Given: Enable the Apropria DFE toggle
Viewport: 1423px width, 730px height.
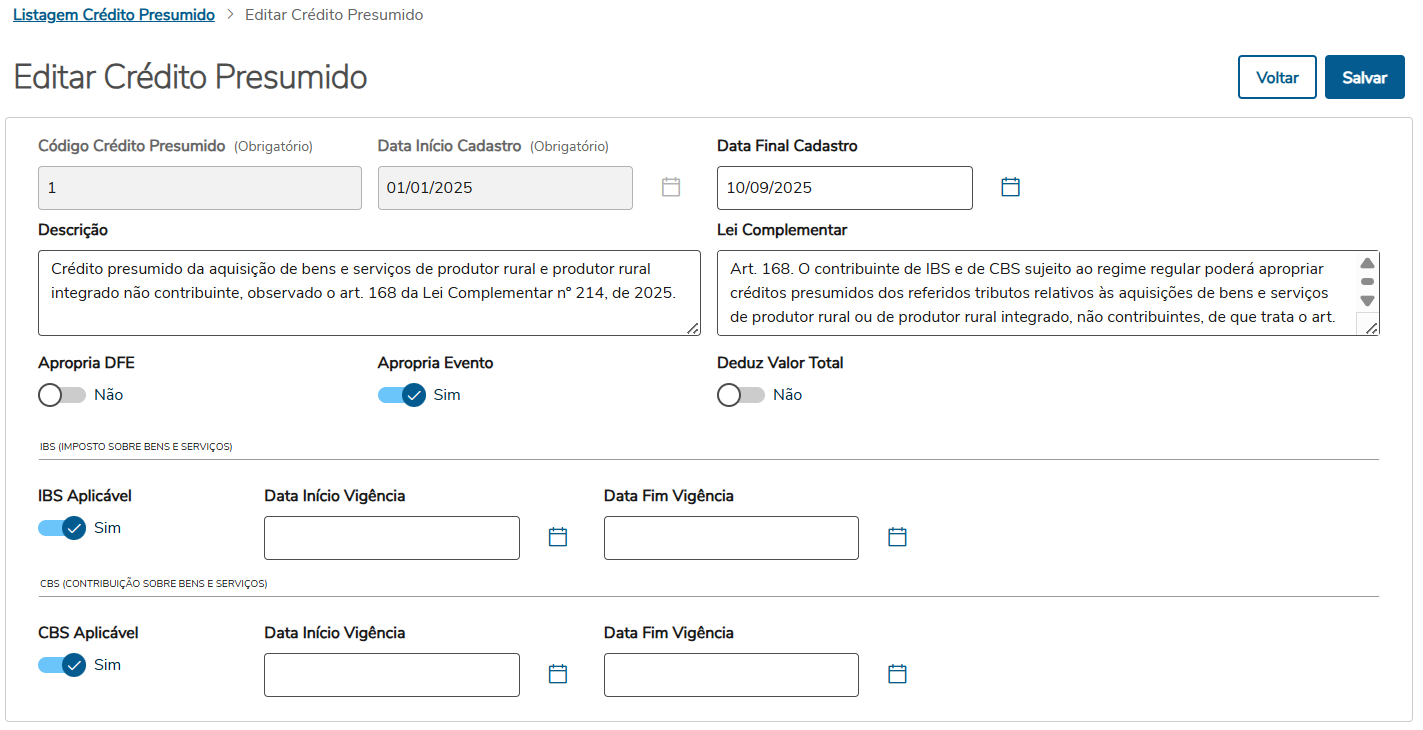Looking at the screenshot, I should point(62,395).
